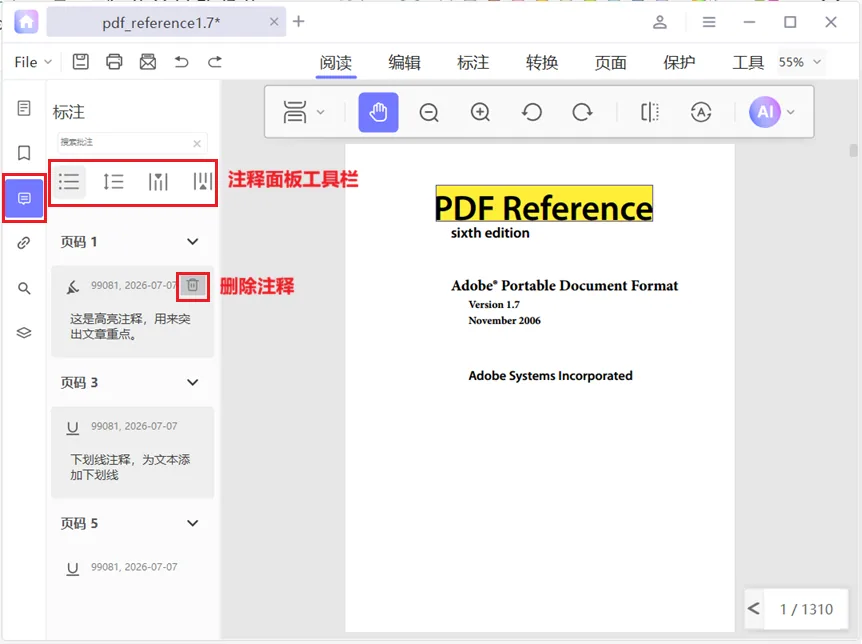Switch to the 转换 tab

coord(542,63)
